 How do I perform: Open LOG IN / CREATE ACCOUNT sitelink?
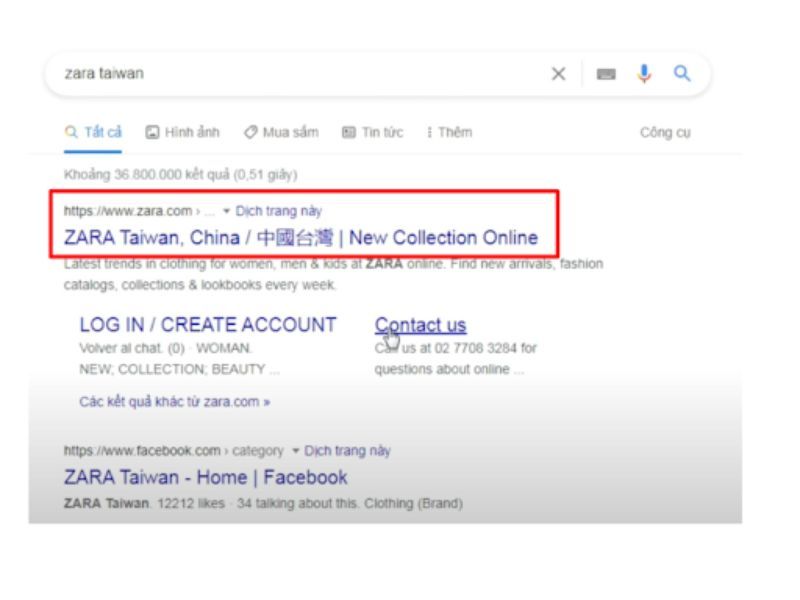pos(208,325)
